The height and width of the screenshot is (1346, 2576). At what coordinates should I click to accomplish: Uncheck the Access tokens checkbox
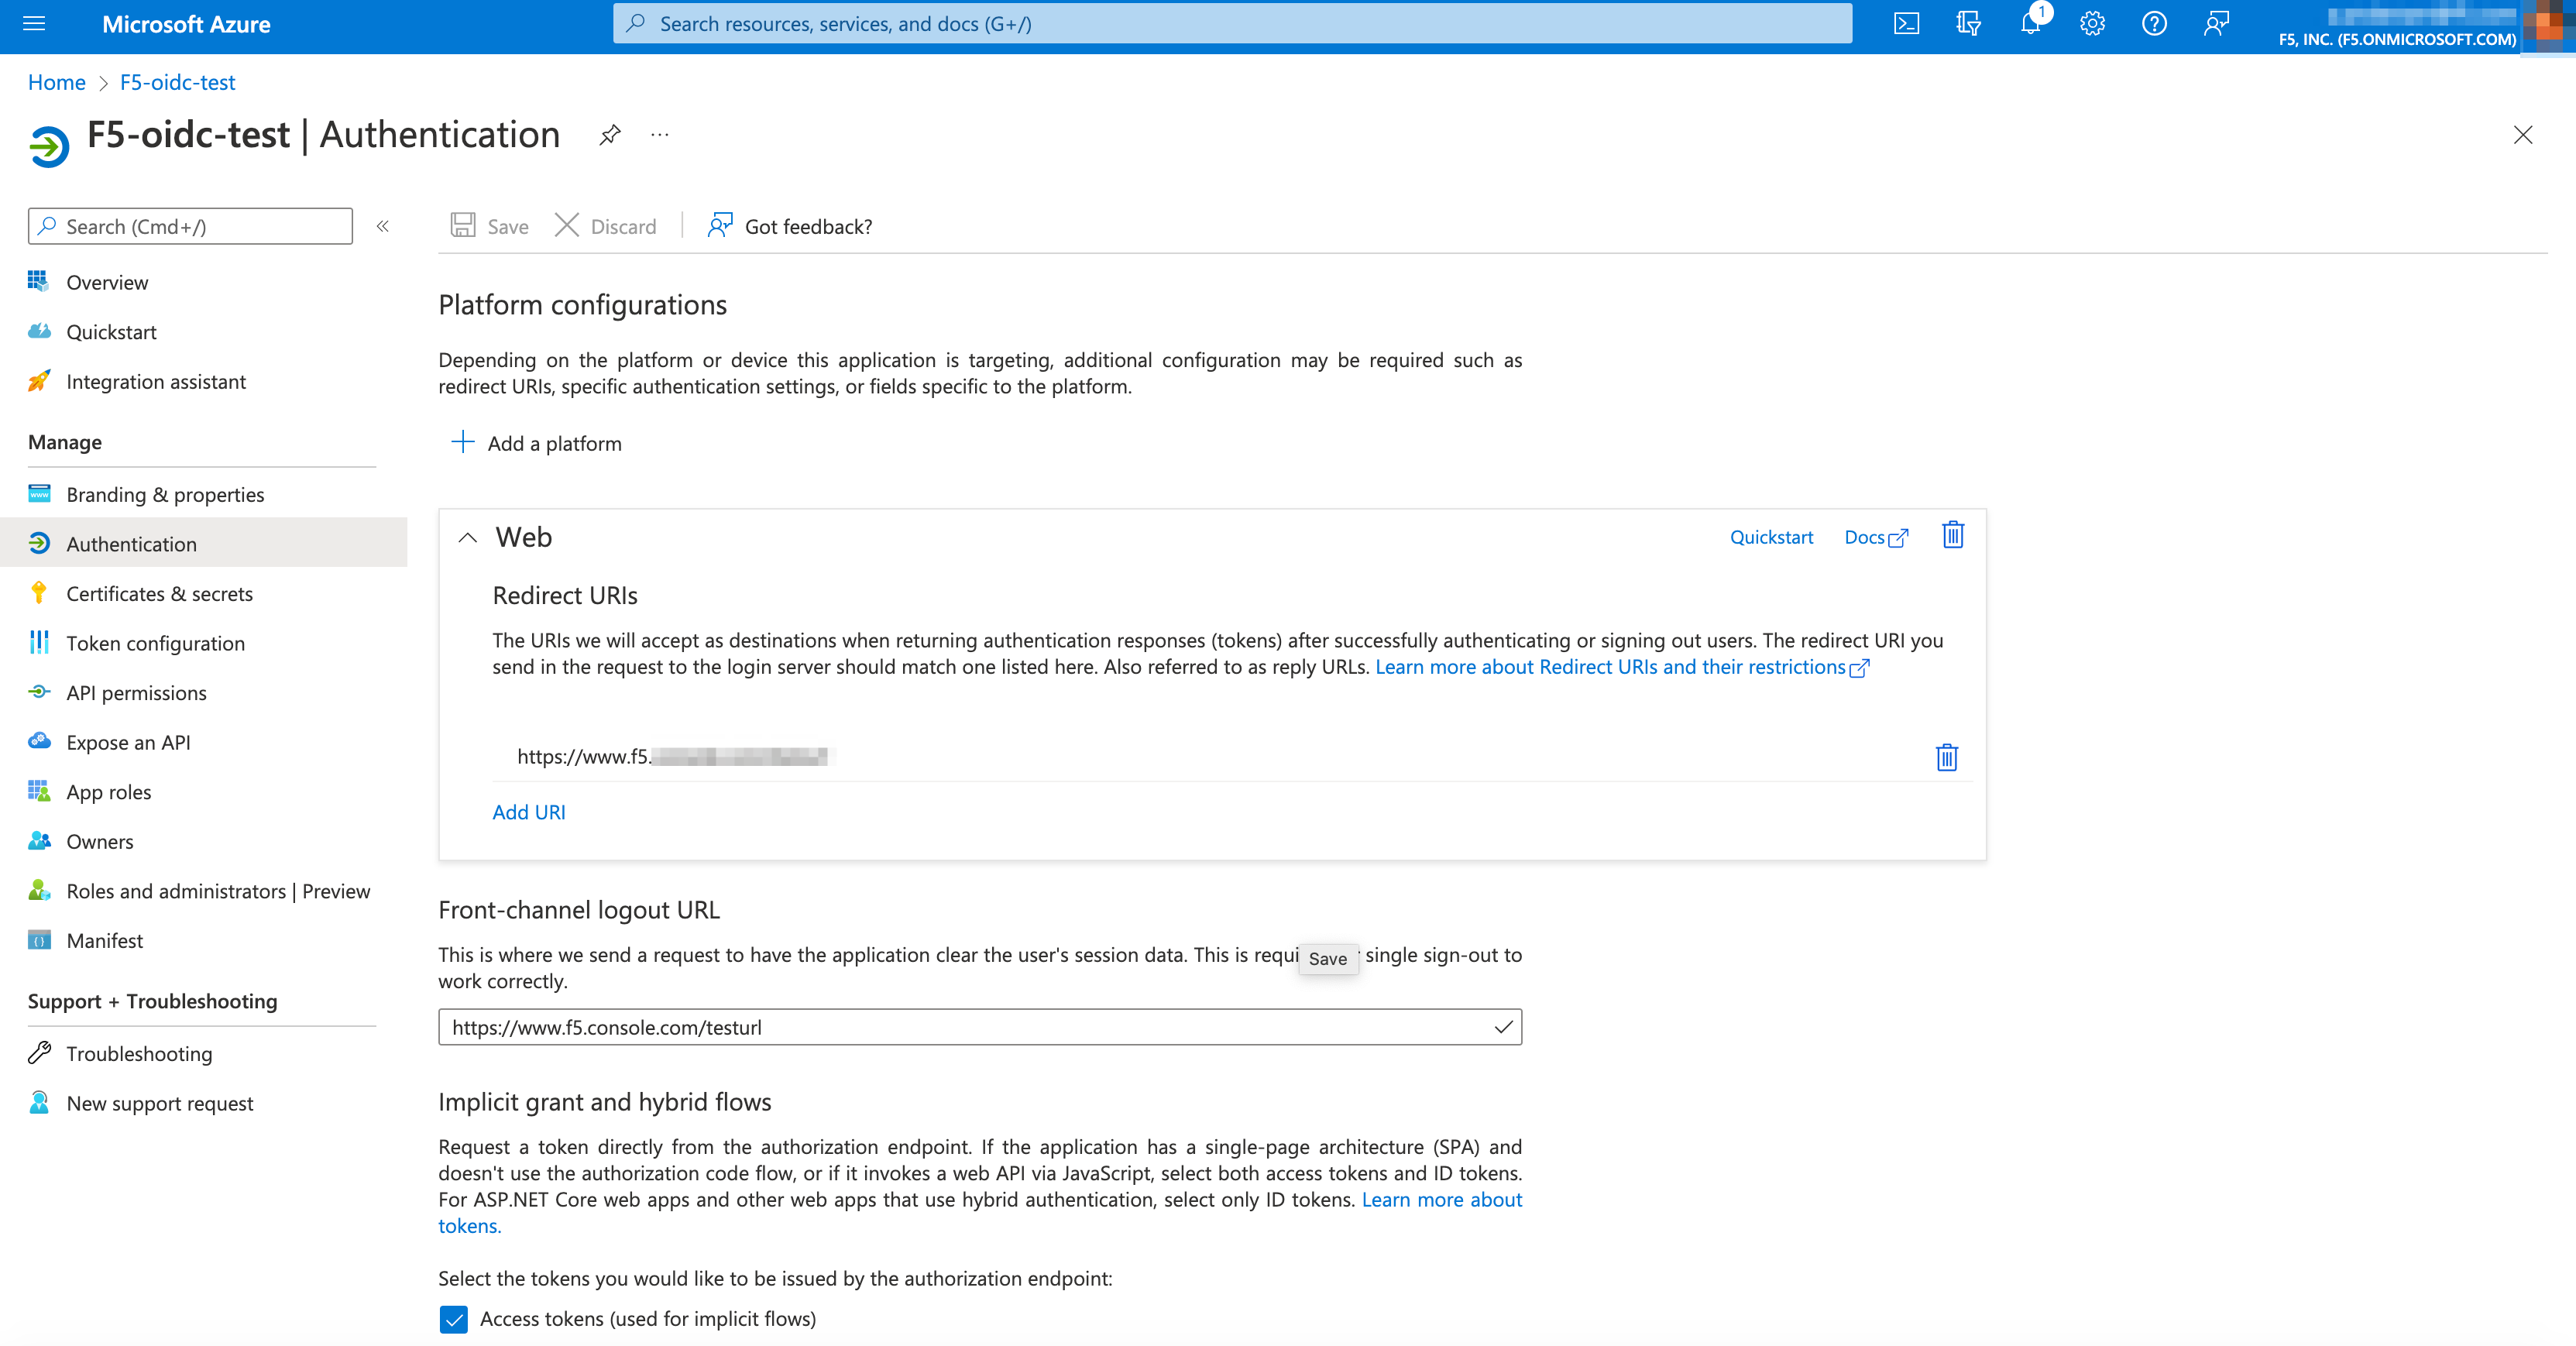(x=453, y=1319)
